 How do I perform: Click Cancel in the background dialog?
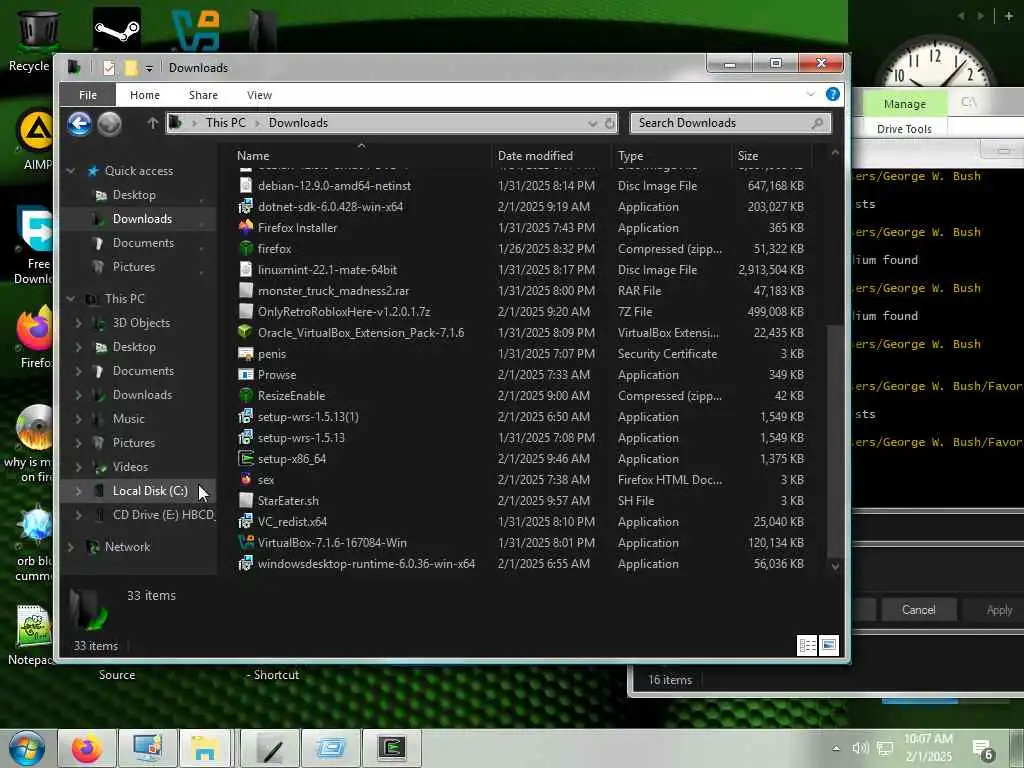click(x=918, y=609)
